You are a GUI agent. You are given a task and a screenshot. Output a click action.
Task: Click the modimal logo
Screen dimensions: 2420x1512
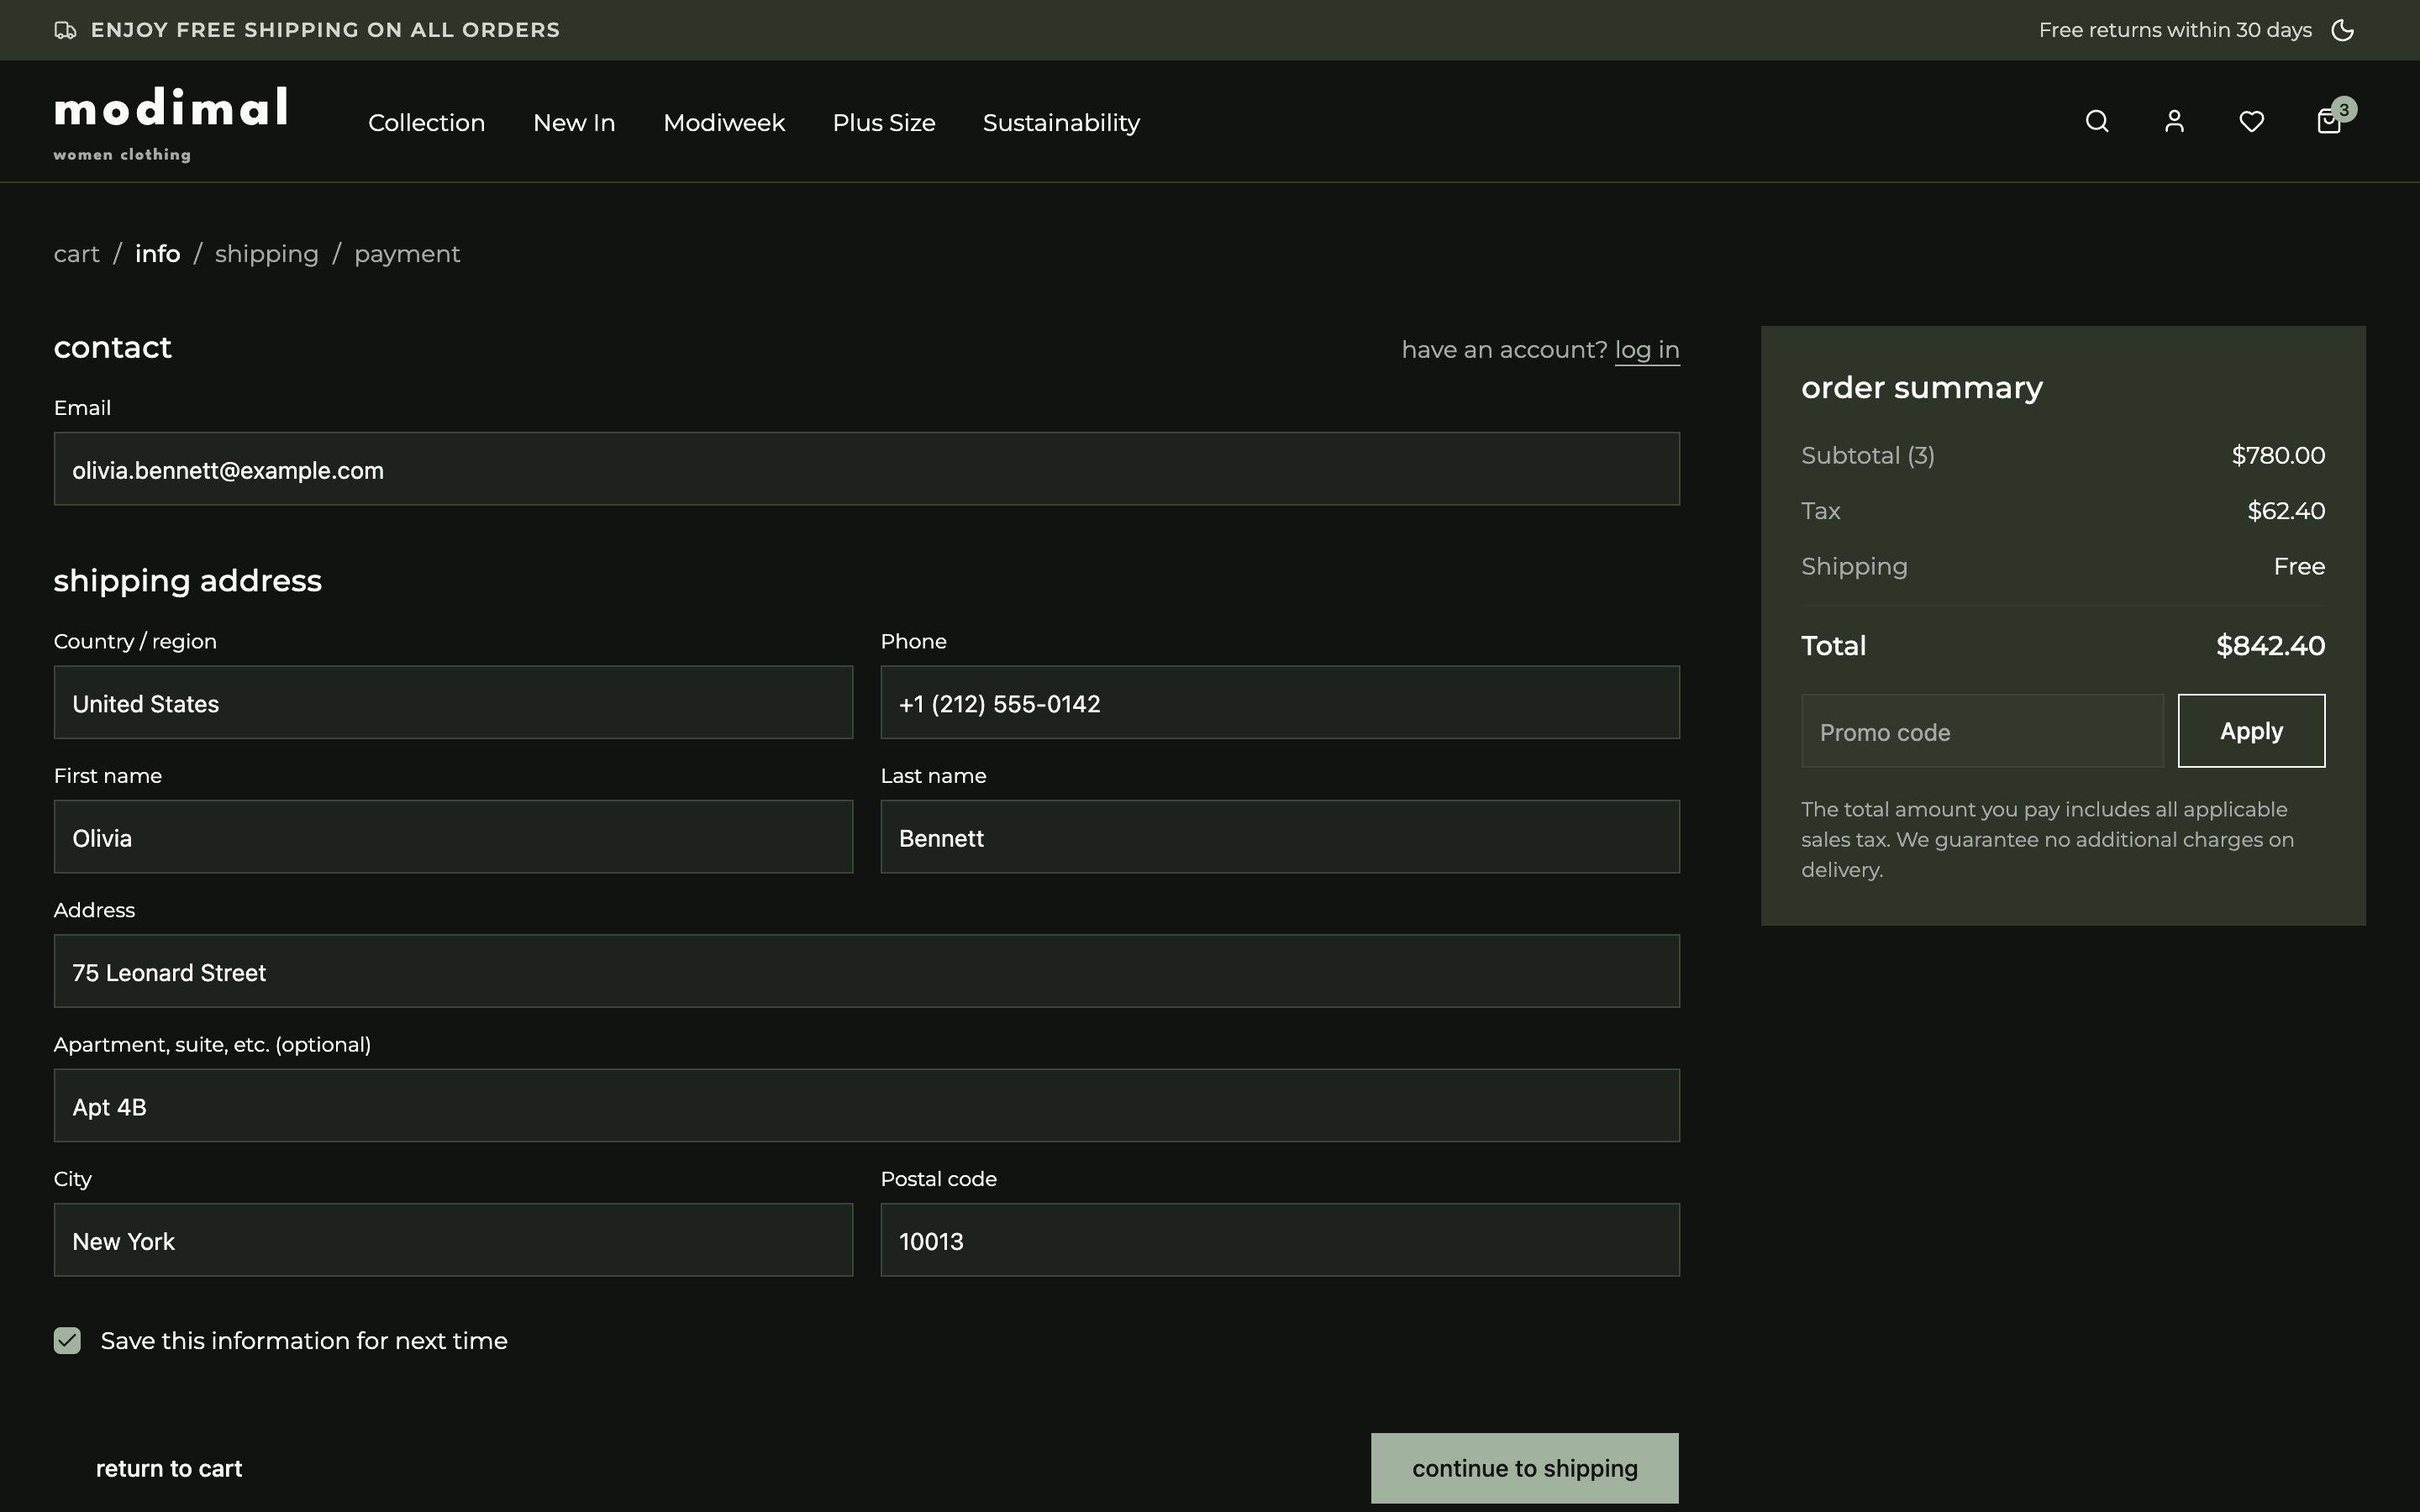click(x=171, y=124)
